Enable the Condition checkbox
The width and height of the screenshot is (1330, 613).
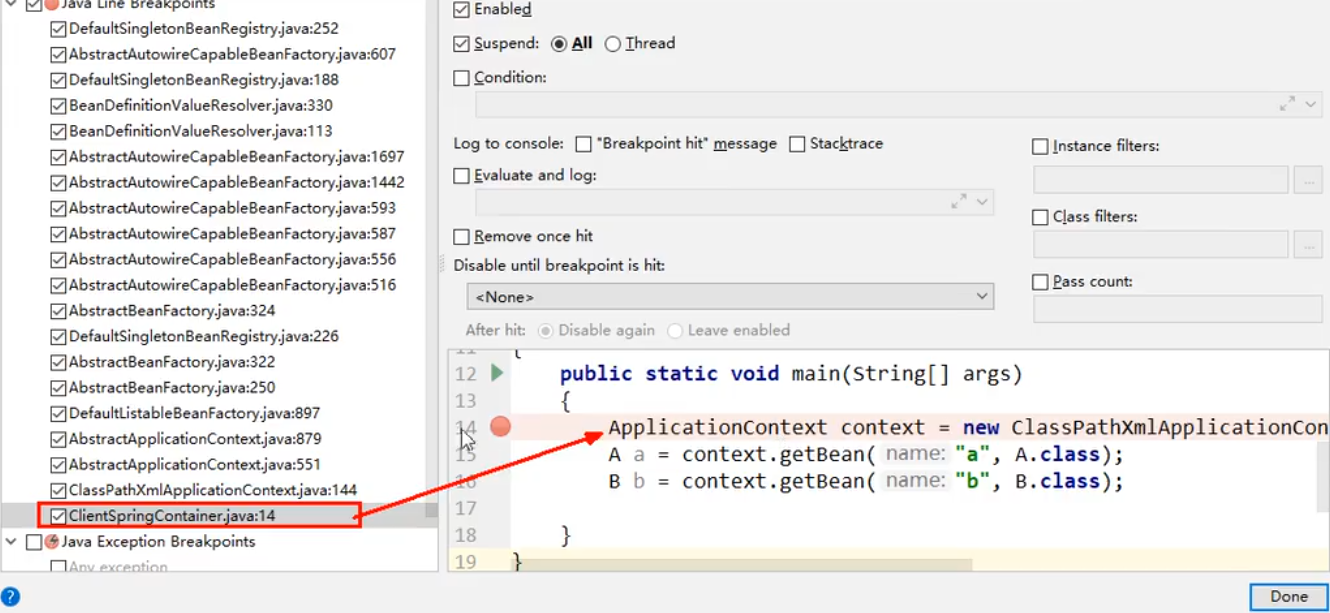[x=461, y=78]
